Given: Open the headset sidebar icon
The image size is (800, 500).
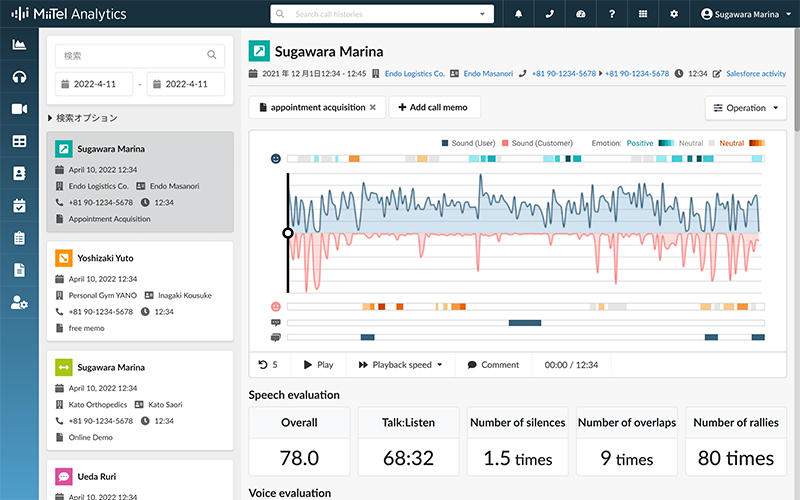Looking at the screenshot, I should point(19,77).
